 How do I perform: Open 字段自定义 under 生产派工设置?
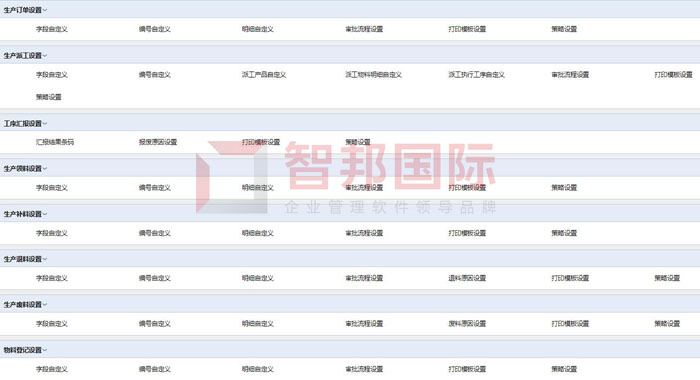[x=52, y=75]
